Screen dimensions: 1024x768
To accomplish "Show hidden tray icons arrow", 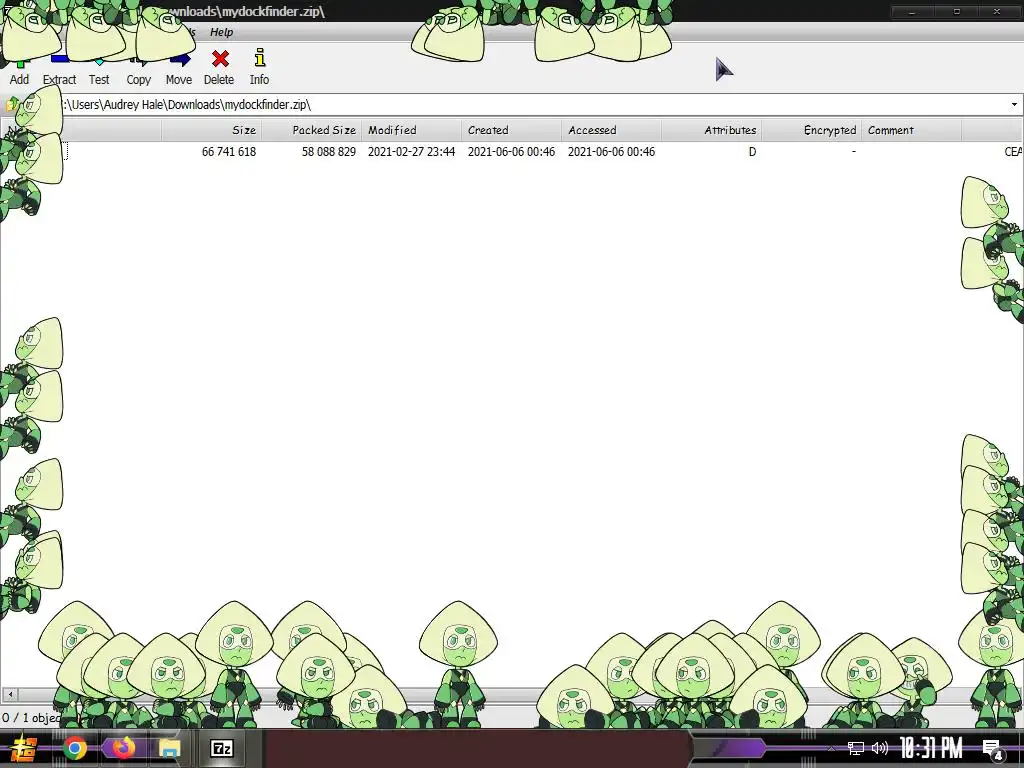I will tap(831, 748).
